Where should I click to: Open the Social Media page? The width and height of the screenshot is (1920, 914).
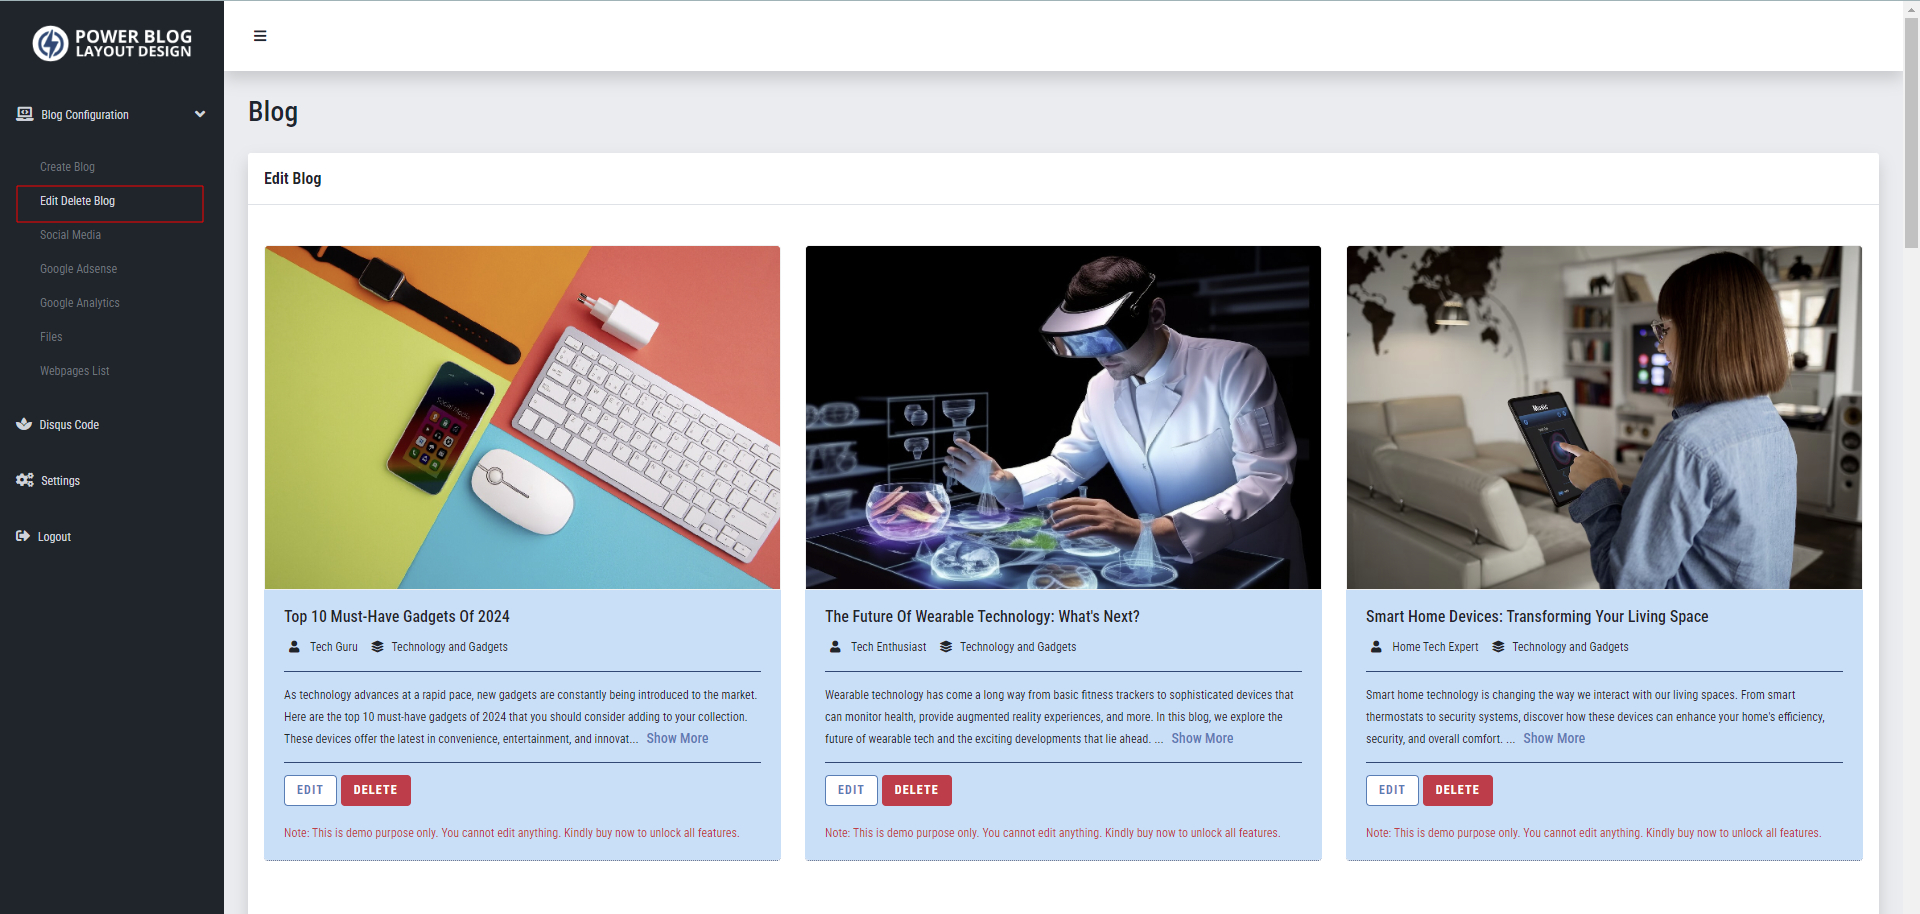click(x=70, y=235)
